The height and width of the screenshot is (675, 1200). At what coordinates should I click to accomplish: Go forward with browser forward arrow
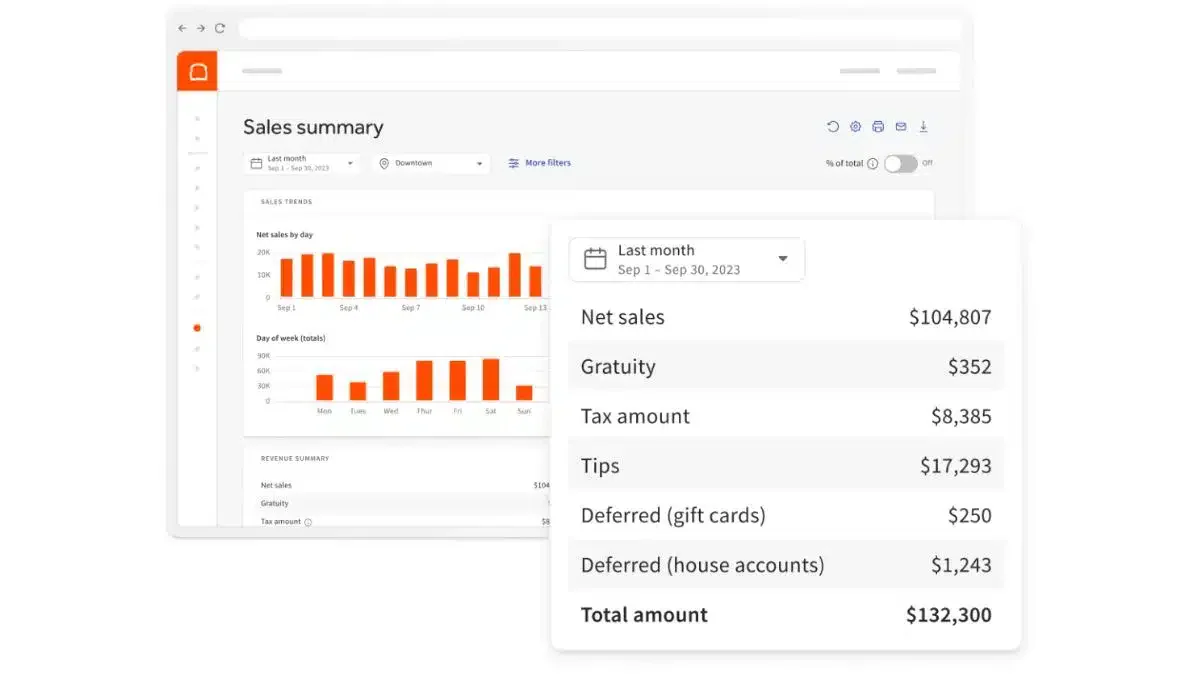pos(201,29)
